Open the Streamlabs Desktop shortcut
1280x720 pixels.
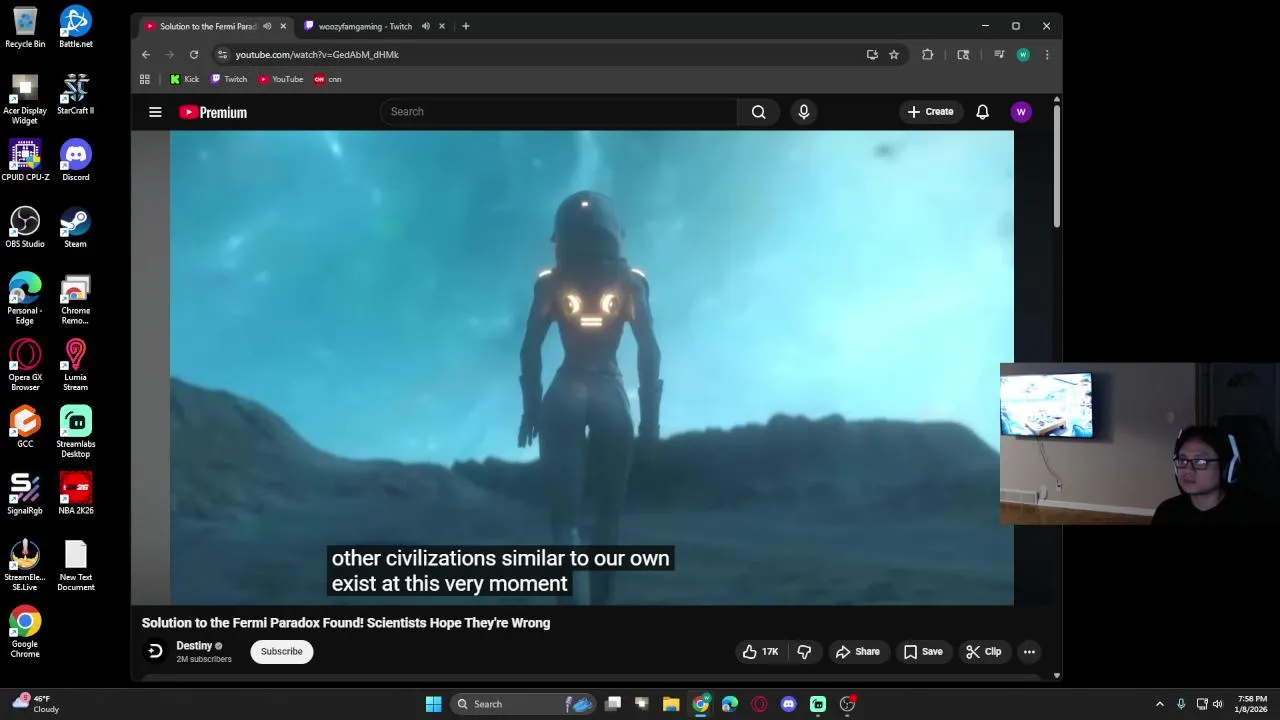tap(75, 431)
